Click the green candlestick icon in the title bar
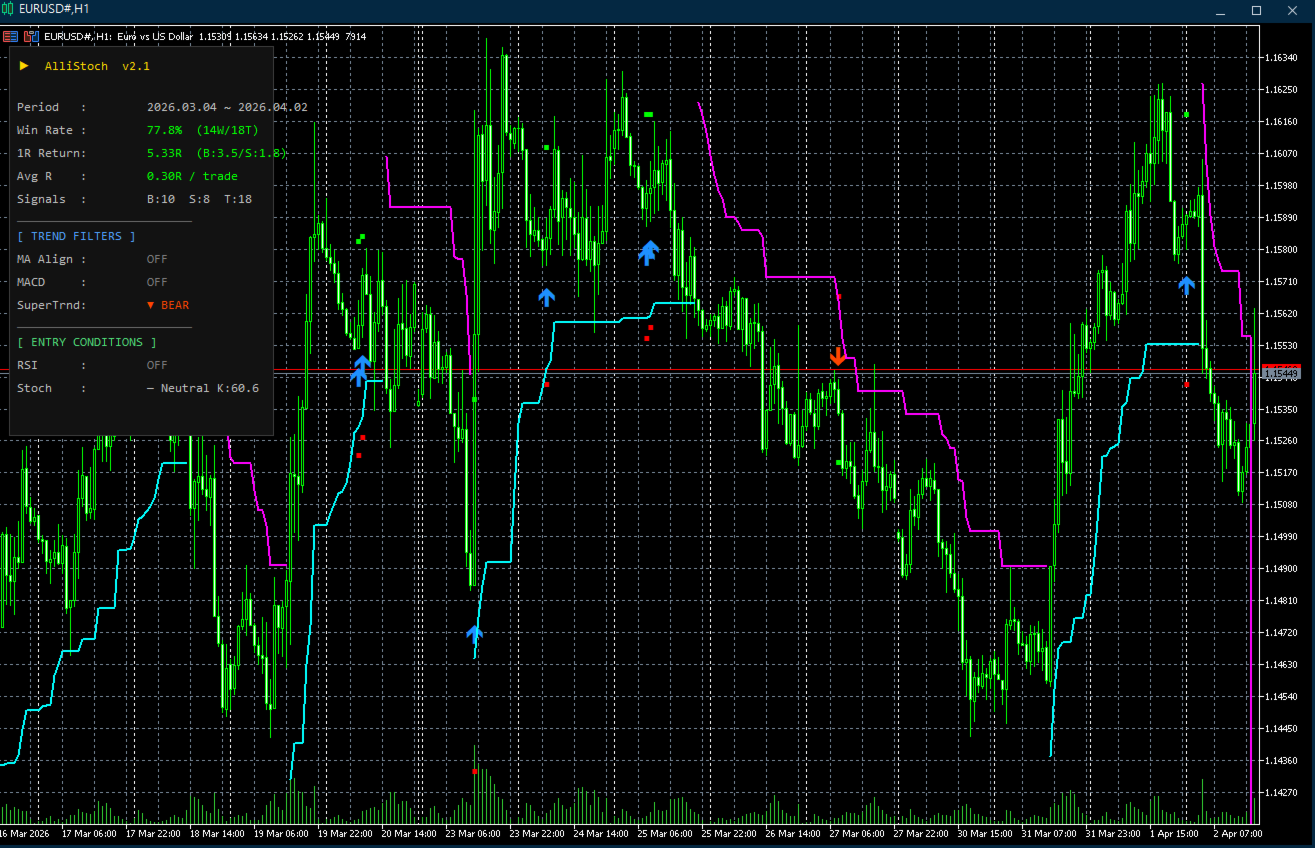Screen dimensions: 1315x848 8,9
